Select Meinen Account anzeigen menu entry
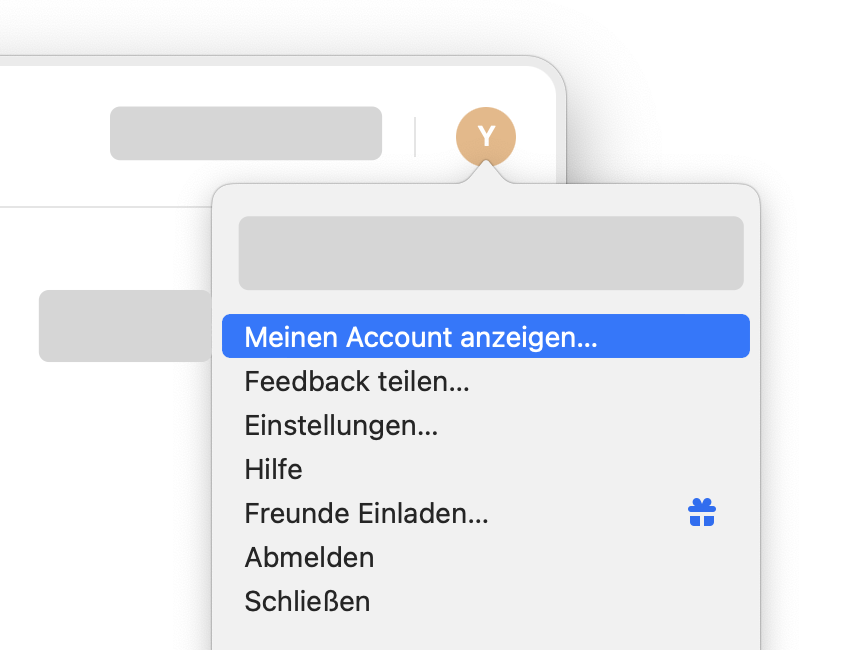 click(485, 336)
